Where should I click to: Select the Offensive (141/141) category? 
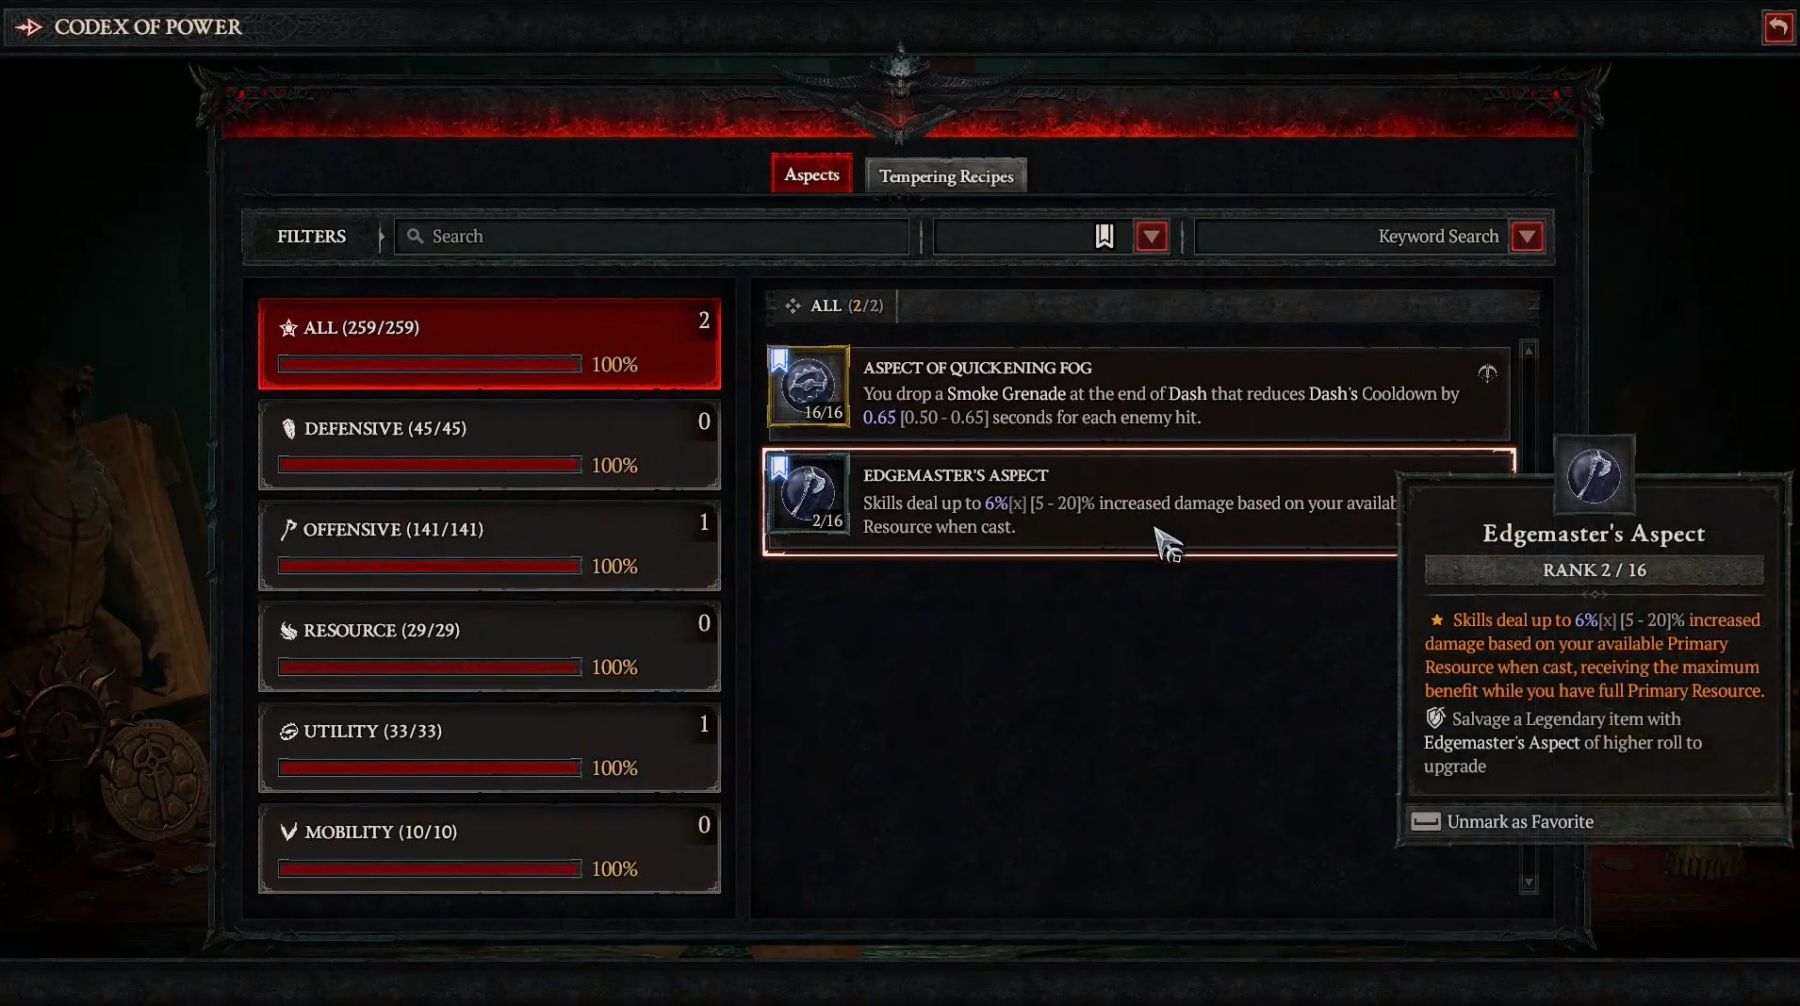pyautogui.click(x=489, y=546)
